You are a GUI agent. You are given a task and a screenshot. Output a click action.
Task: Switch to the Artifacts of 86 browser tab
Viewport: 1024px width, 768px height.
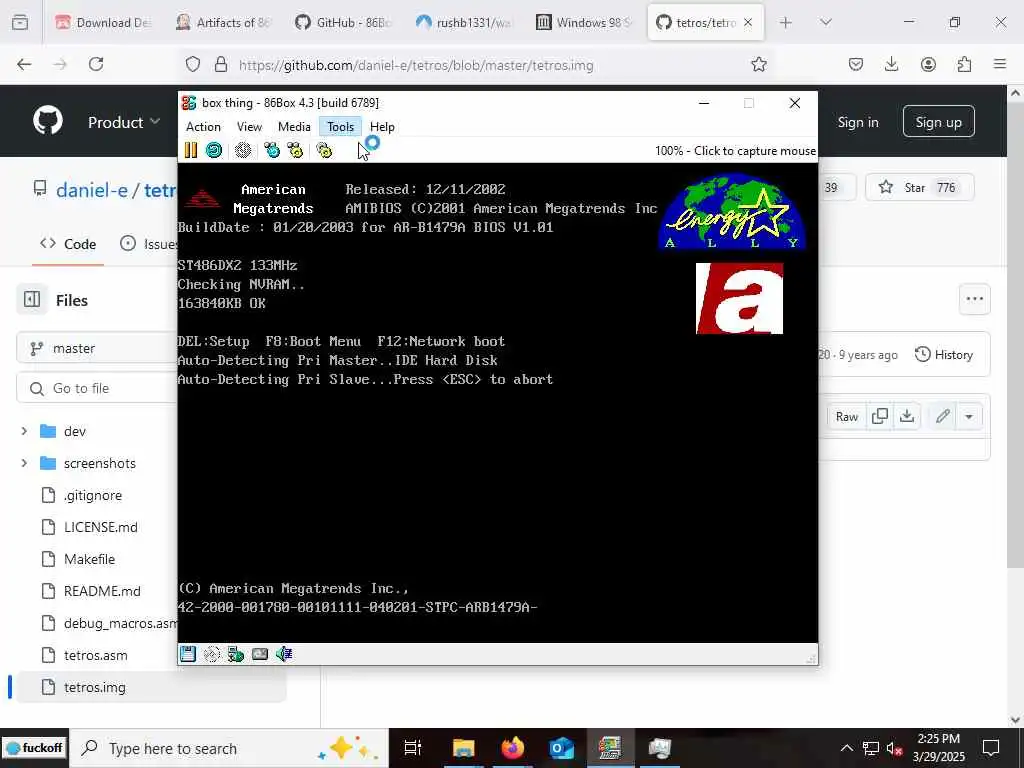pyautogui.click(x=223, y=22)
